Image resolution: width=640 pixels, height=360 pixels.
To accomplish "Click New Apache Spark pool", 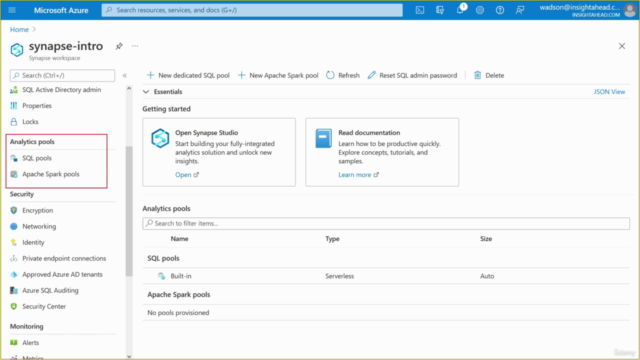I will pyautogui.click(x=278, y=75).
